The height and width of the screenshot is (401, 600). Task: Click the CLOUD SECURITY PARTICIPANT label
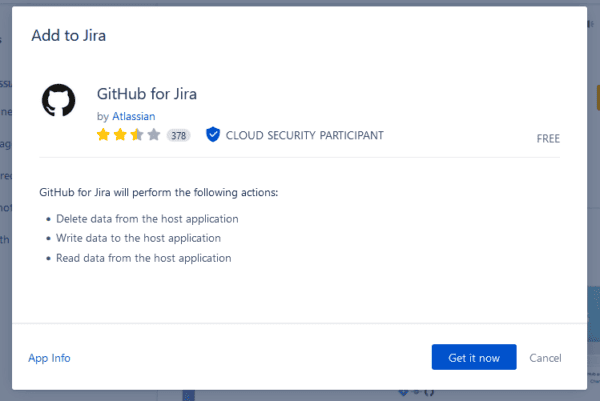point(305,135)
